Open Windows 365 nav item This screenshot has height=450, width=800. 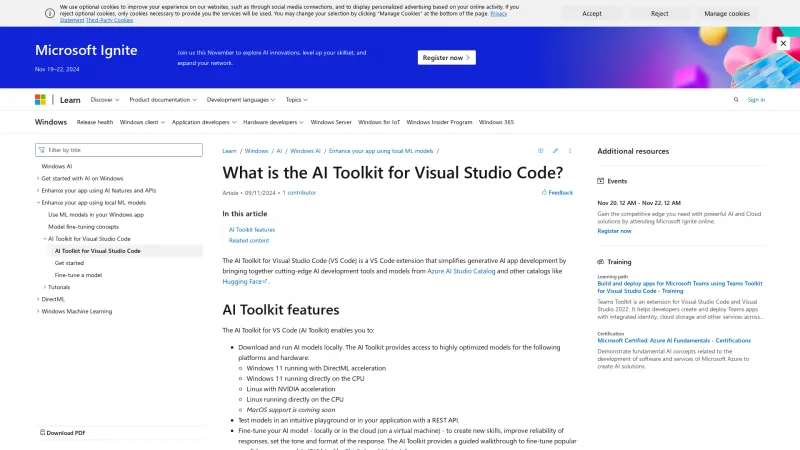(496, 122)
